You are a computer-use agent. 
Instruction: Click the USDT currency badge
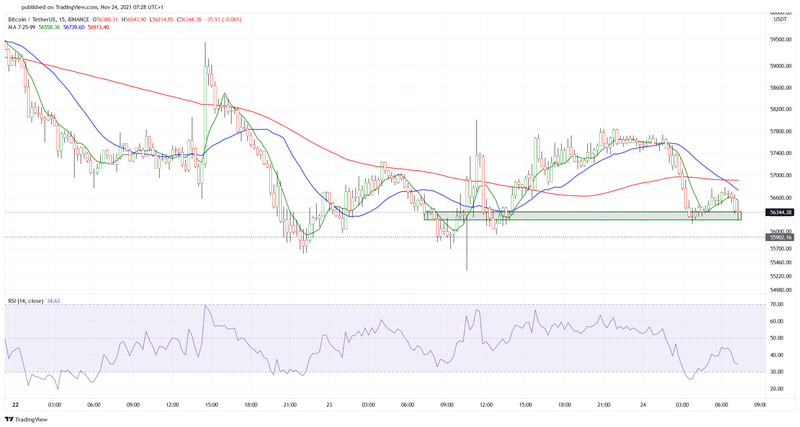click(780, 19)
